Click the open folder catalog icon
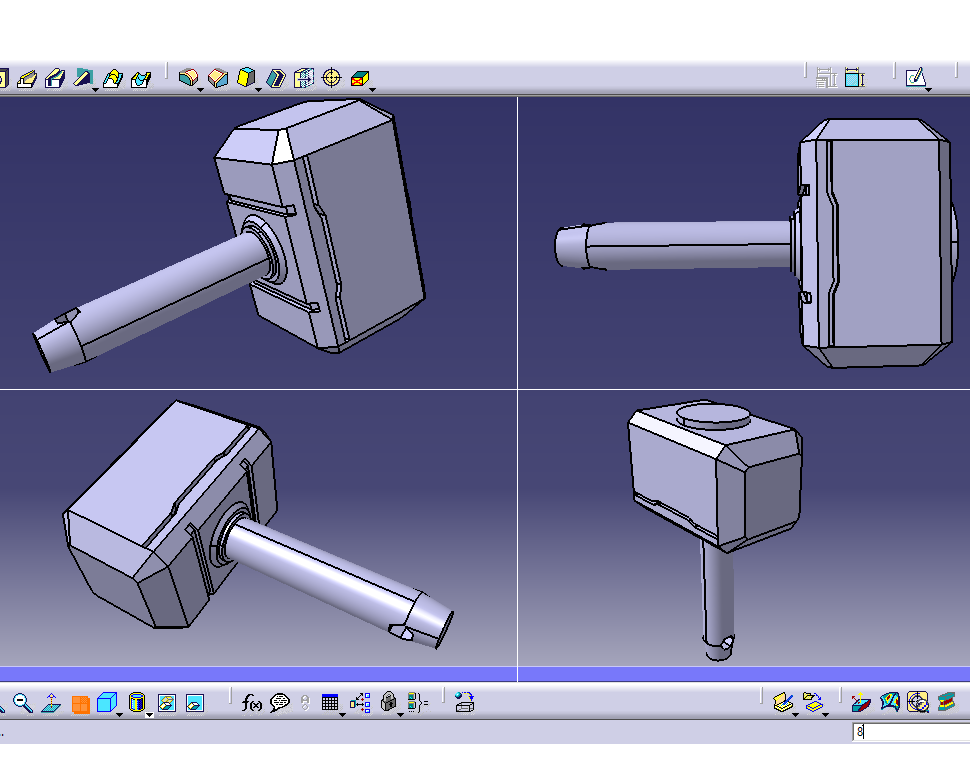The width and height of the screenshot is (970, 762). [x=813, y=702]
